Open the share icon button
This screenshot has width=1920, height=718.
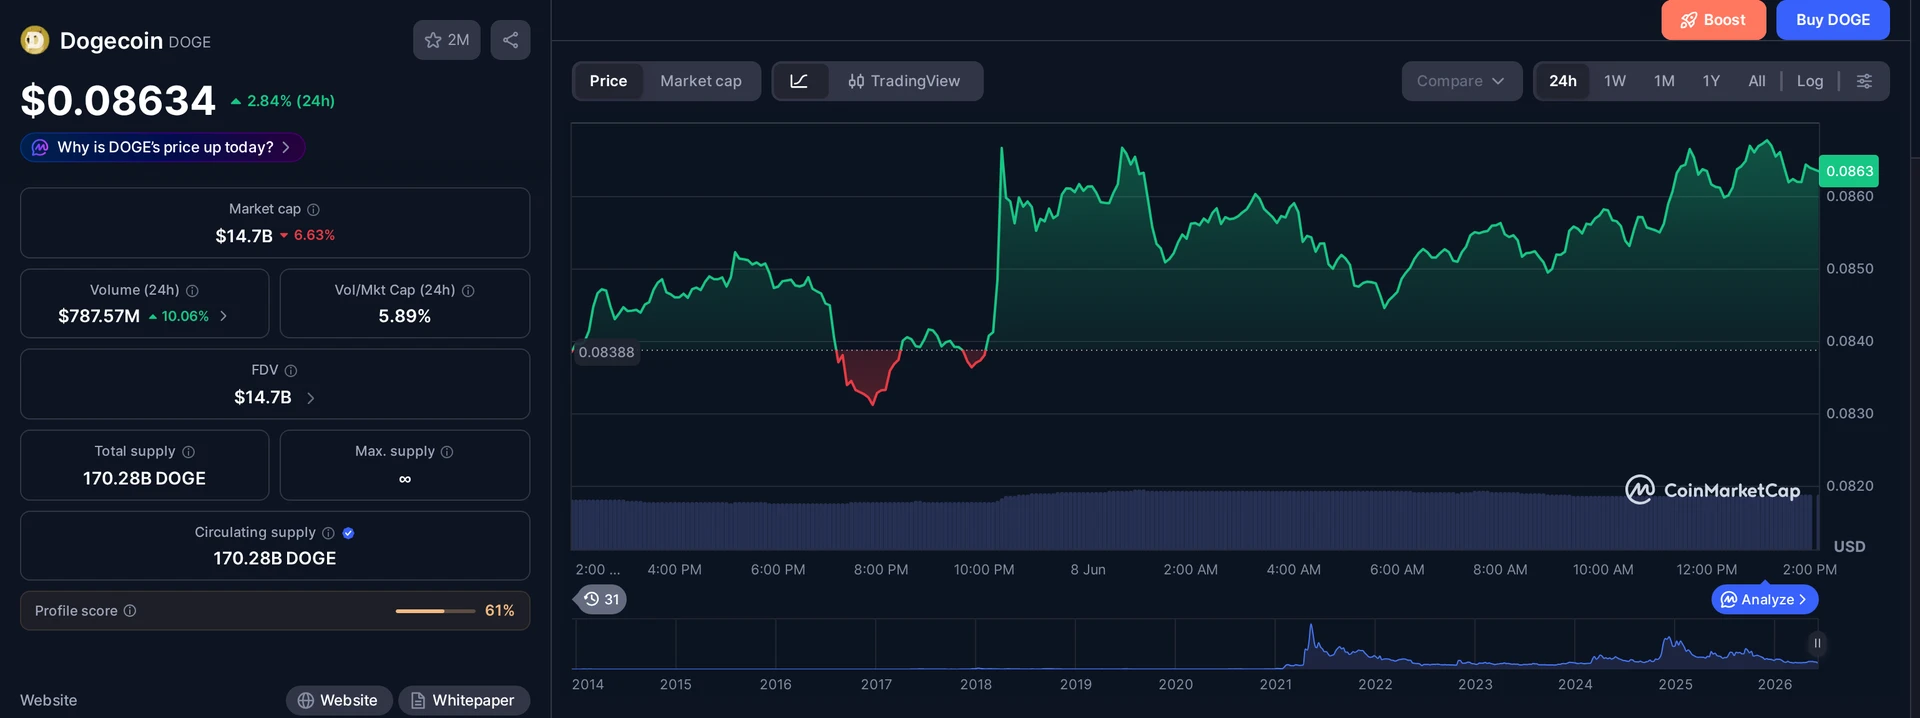tap(510, 40)
